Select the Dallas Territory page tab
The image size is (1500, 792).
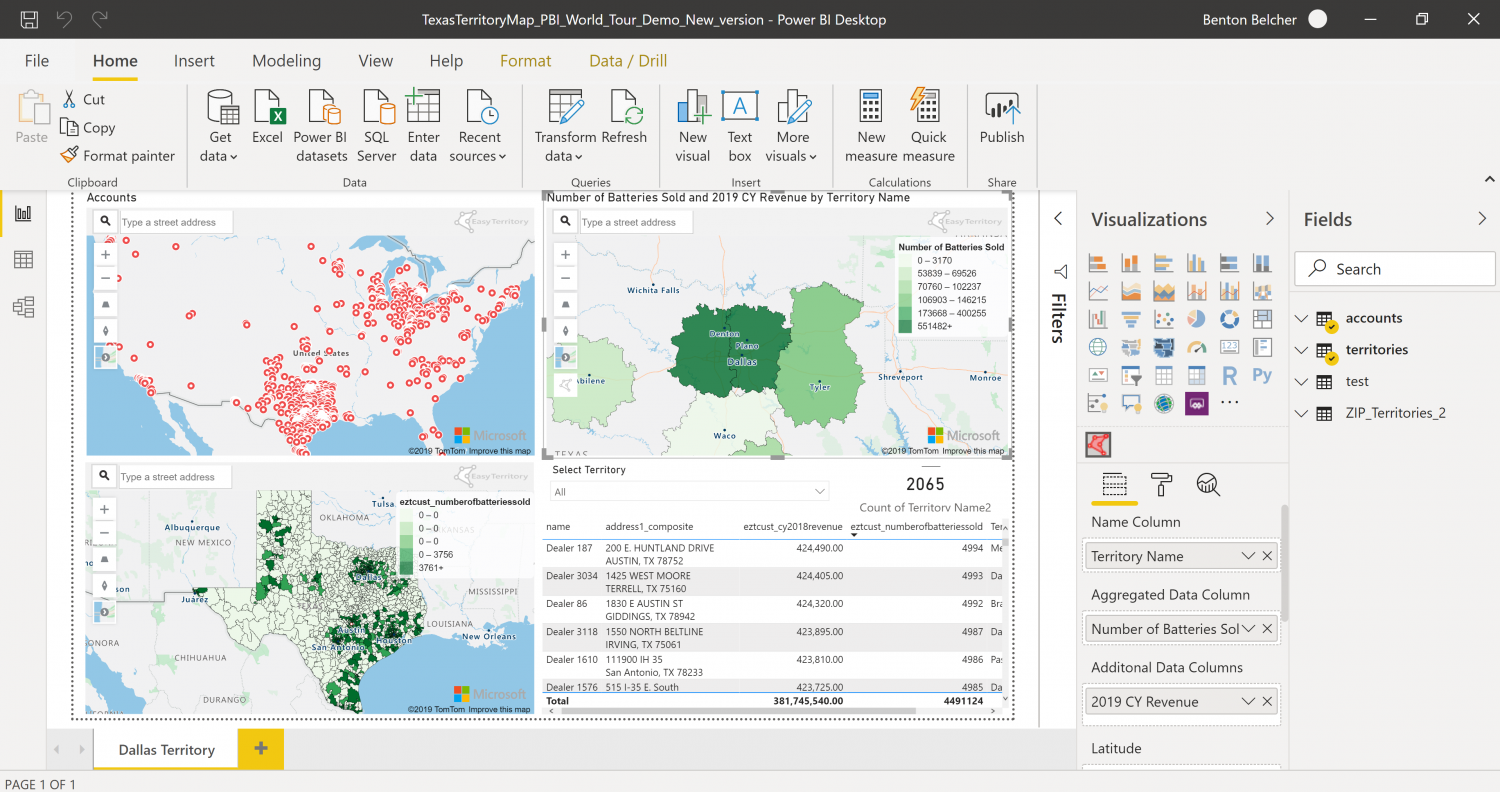click(x=165, y=749)
